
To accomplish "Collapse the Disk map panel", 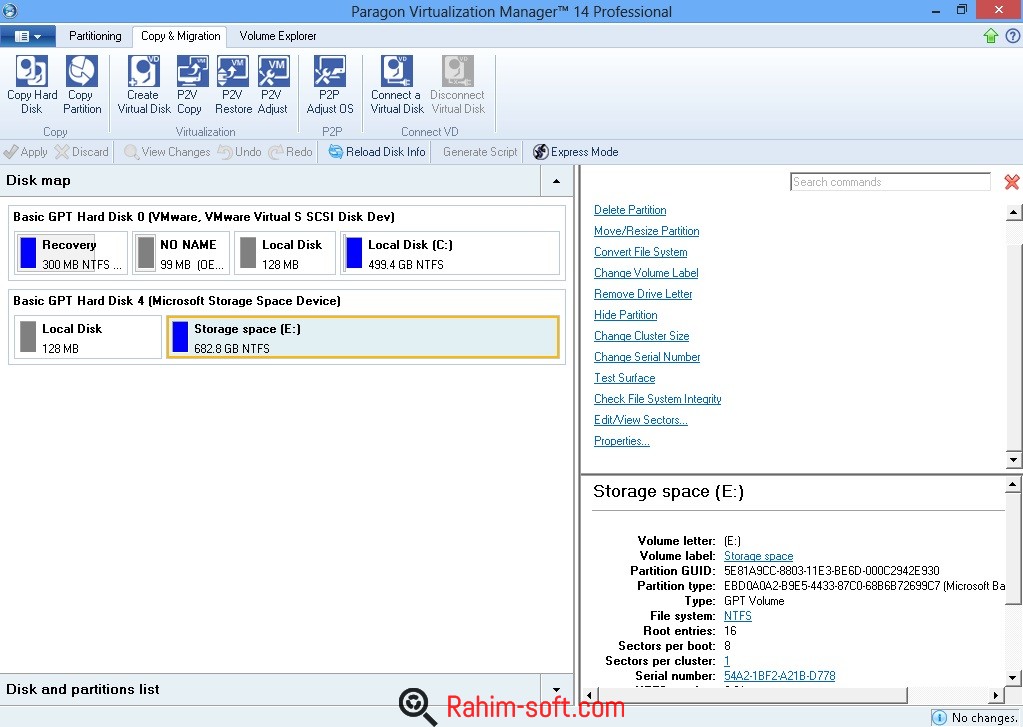I will click(557, 181).
